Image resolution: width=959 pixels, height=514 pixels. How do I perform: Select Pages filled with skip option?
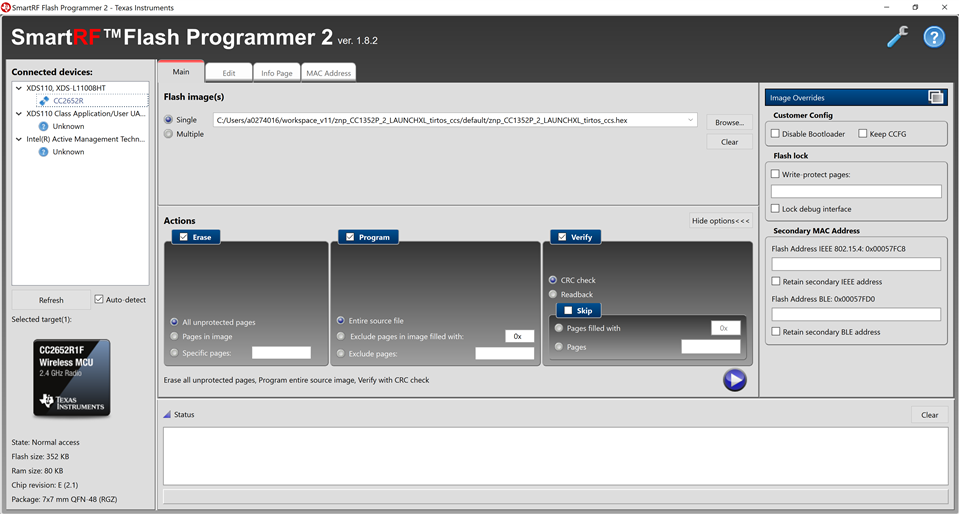[x=558, y=328]
